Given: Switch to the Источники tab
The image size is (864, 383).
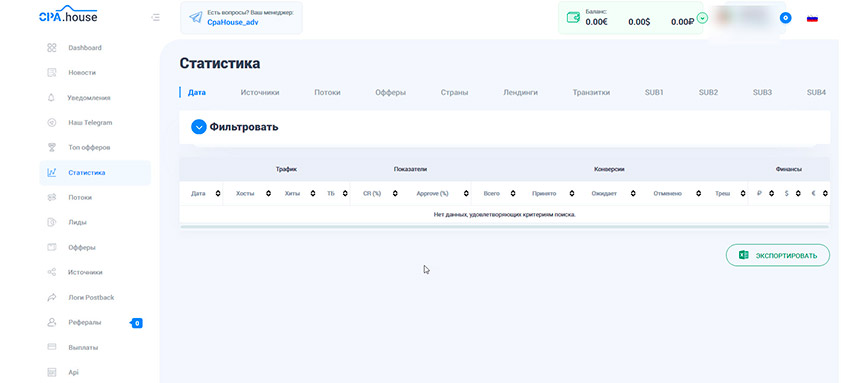Looking at the screenshot, I should click(260, 93).
